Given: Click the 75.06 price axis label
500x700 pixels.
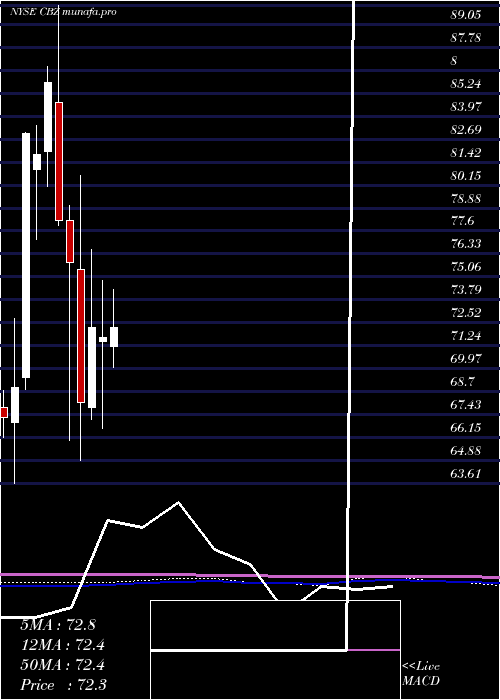Looking at the screenshot, I should point(466,267).
